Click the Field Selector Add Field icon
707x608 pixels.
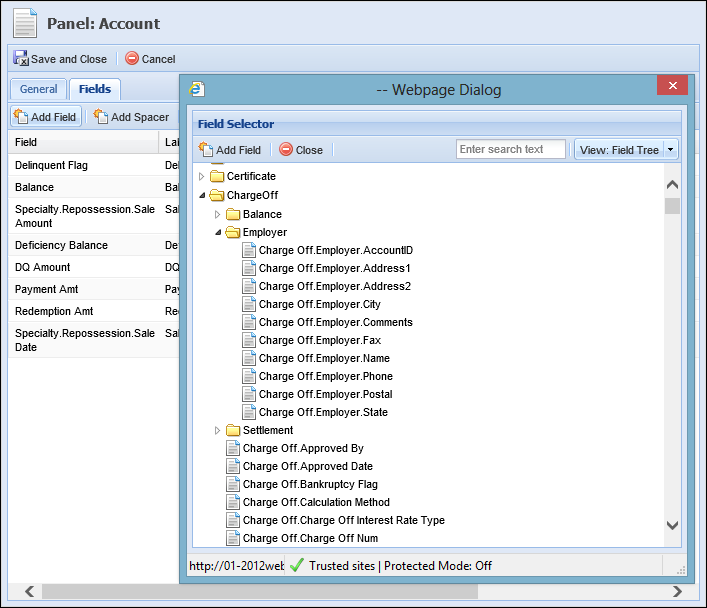206,149
